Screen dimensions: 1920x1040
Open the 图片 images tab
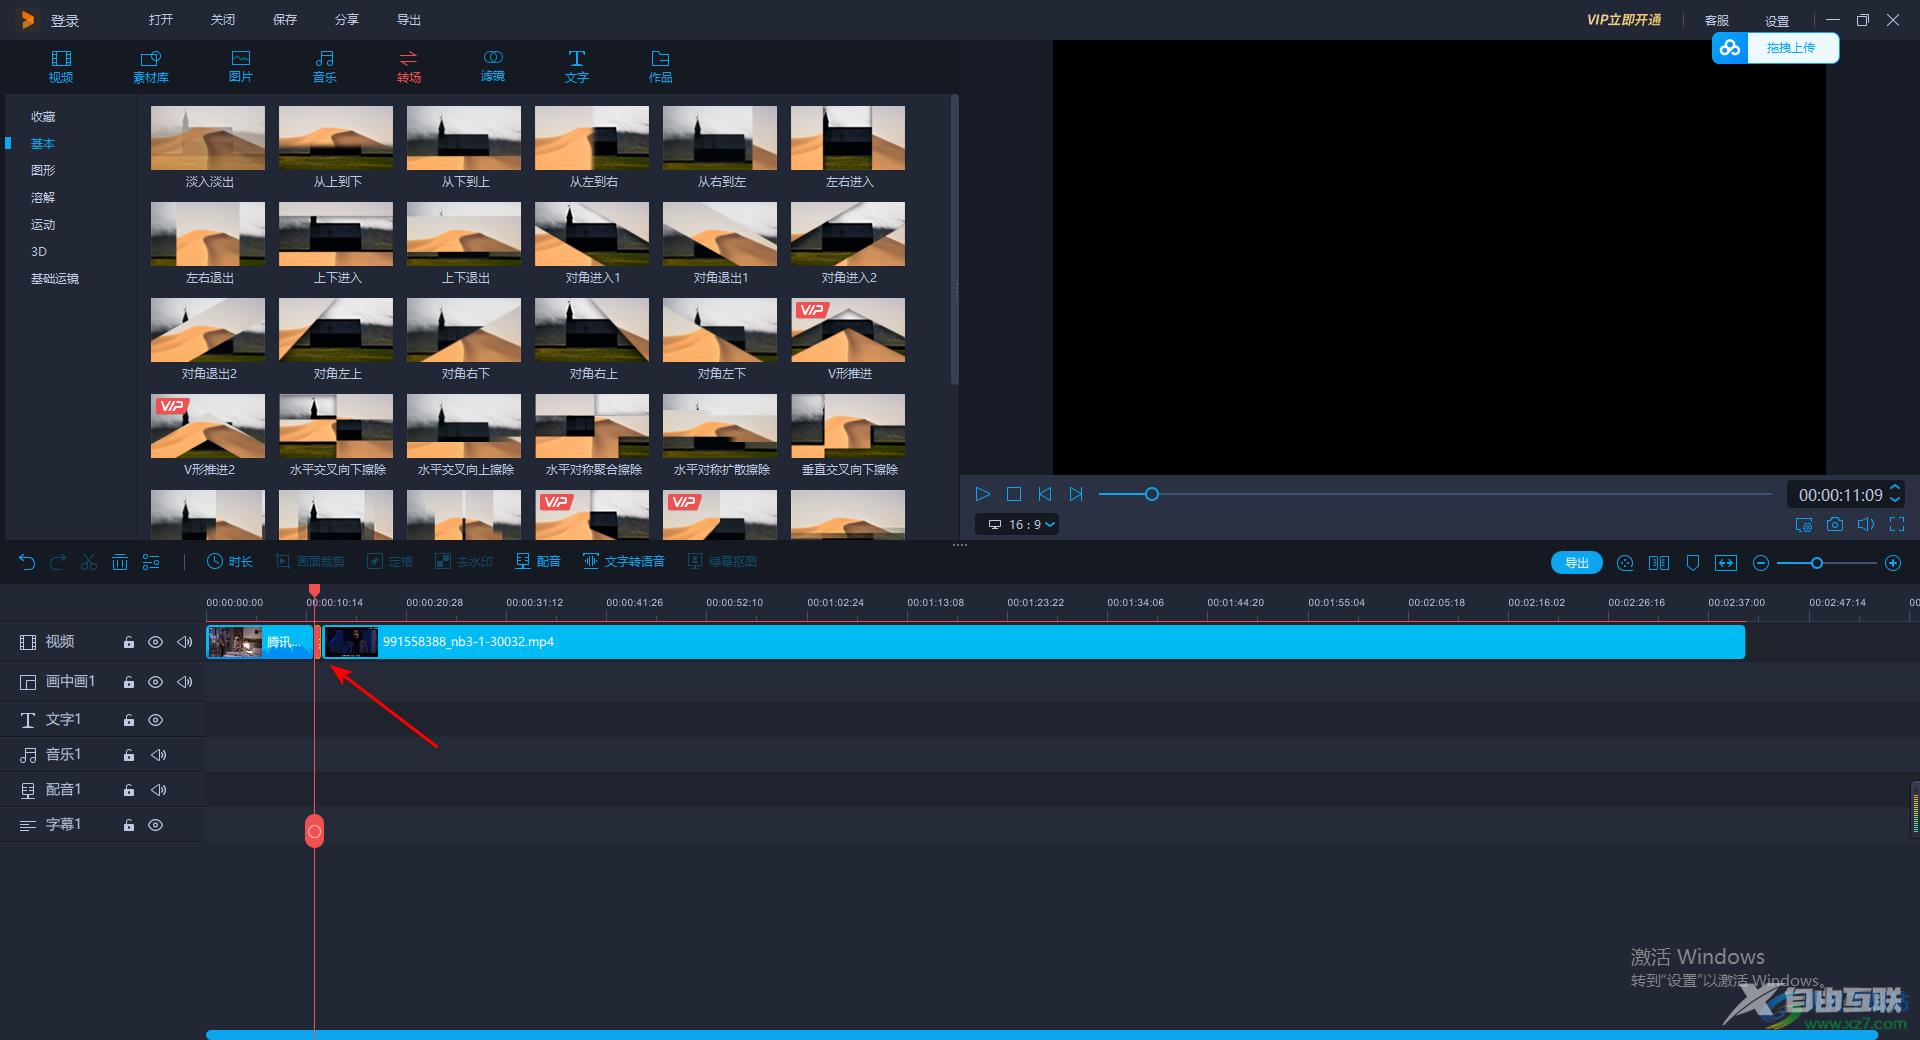coord(241,66)
